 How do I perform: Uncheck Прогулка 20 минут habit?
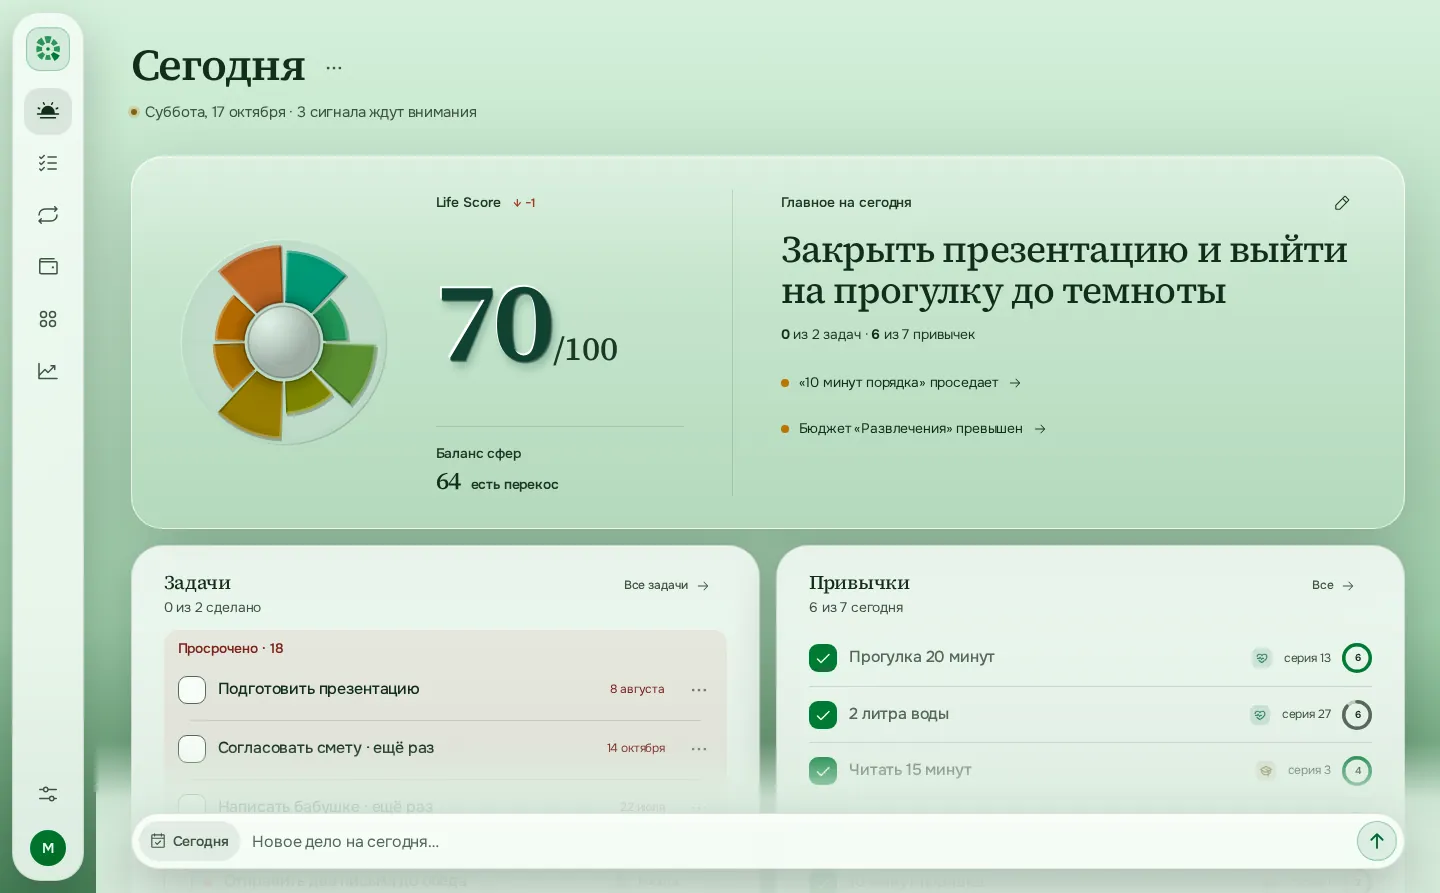pos(823,658)
